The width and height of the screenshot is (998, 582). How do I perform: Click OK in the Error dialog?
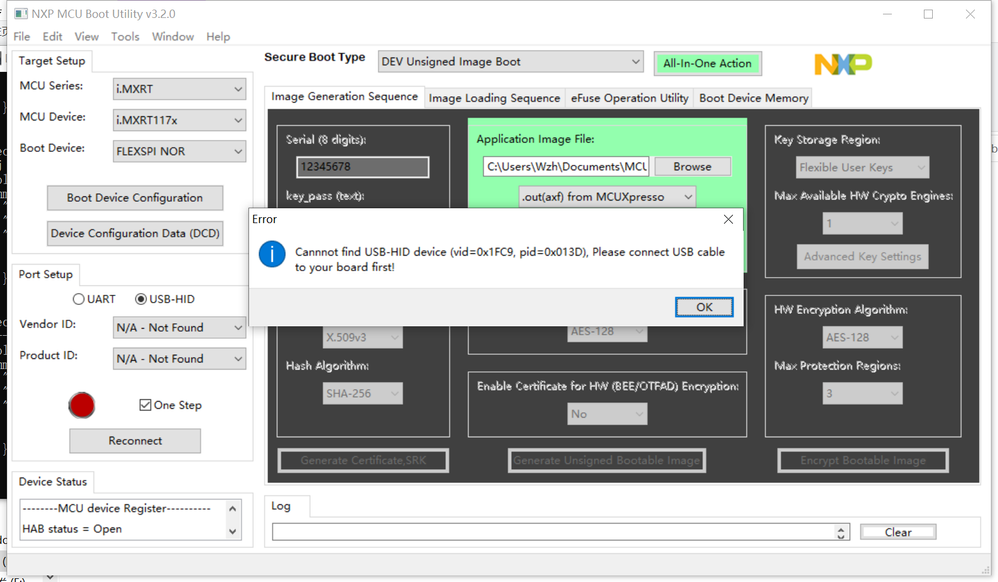click(x=704, y=307)
